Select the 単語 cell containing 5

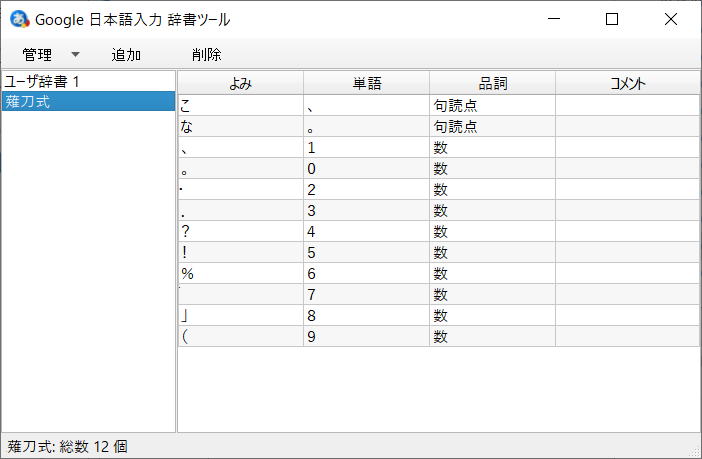367,253
